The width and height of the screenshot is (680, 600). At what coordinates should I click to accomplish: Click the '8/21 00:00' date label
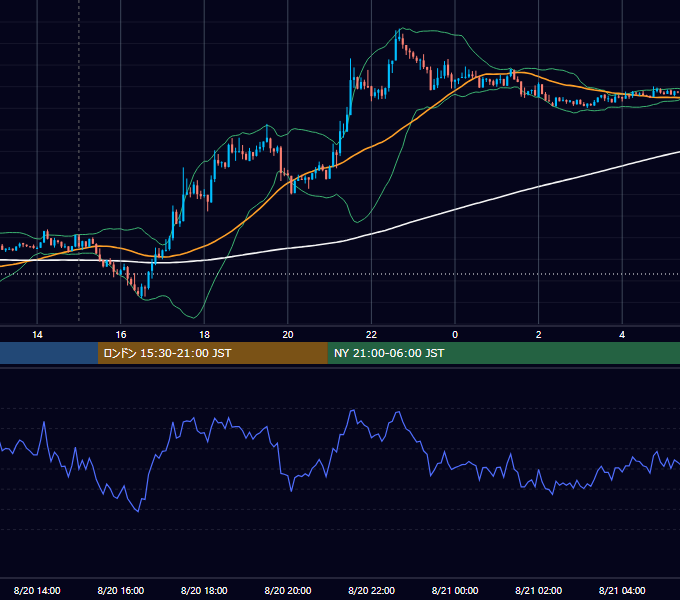pyautogui.click(x=455, y=590)
